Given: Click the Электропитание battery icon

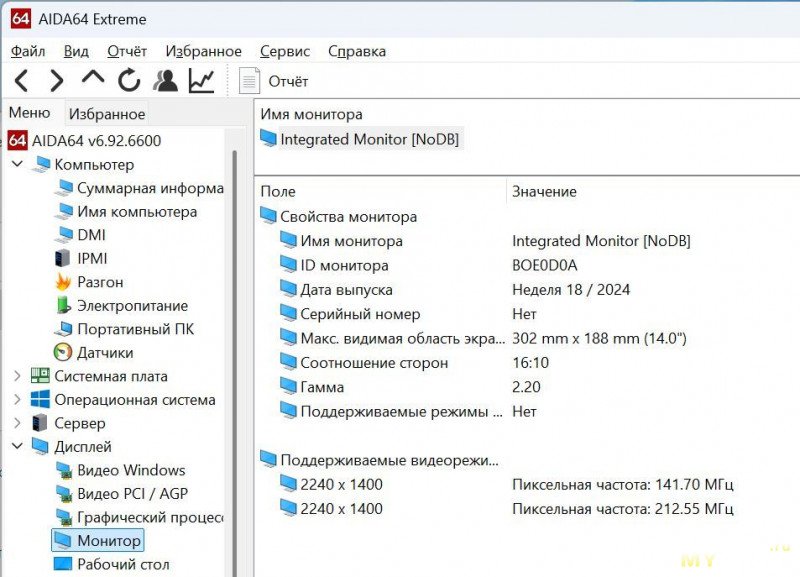Looking at the screenshot, I should pyautogui.click(x=63, y=305).
